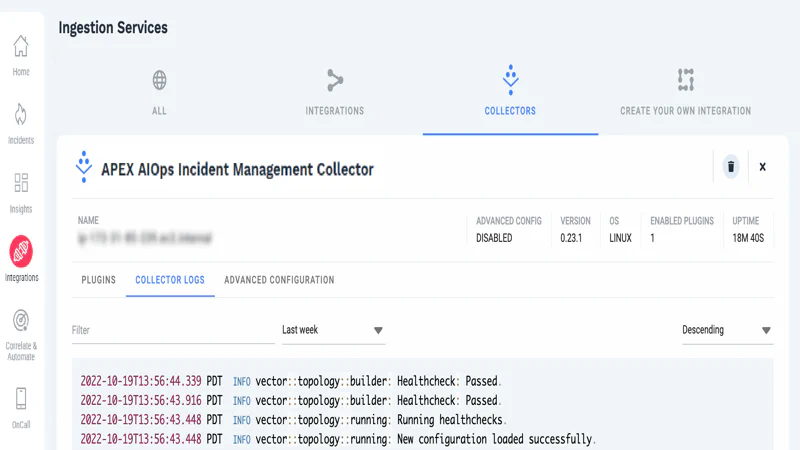Switch to the Integrations services tab
Screen dimensions: 800x450
334,92
